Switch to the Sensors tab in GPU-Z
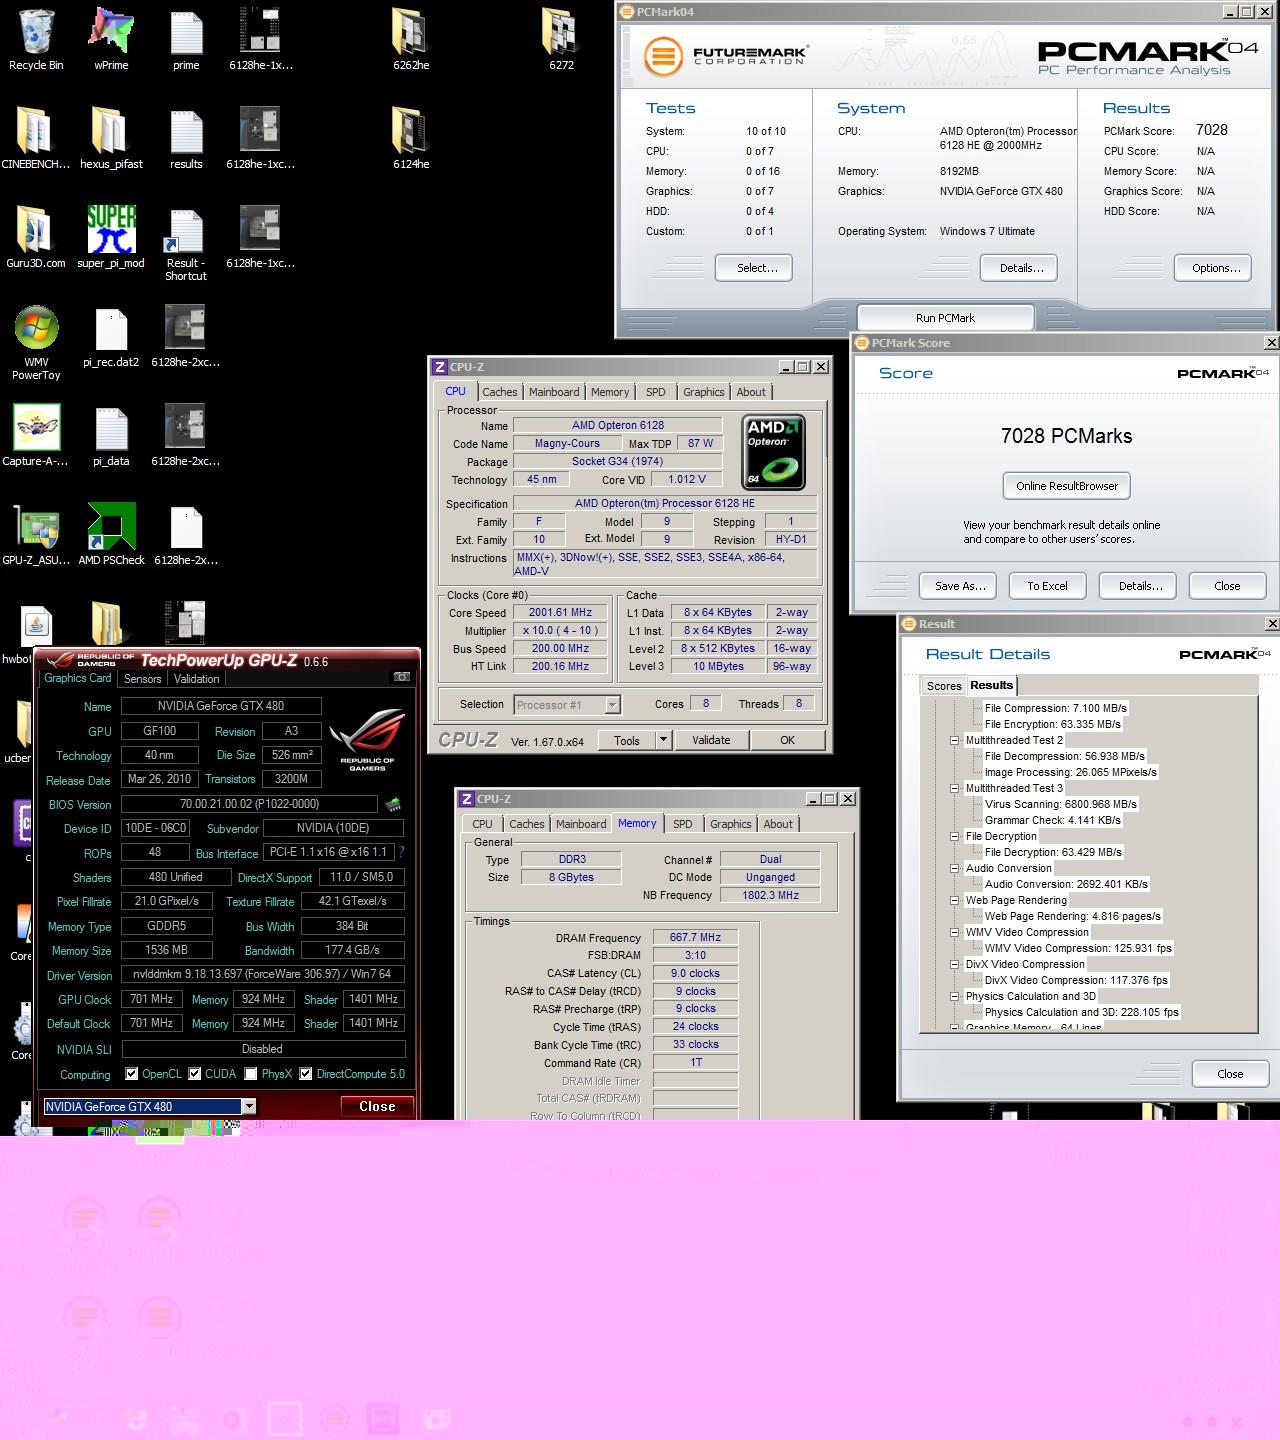Screen dimensions: 1280x1440 (x=143, y=678)
